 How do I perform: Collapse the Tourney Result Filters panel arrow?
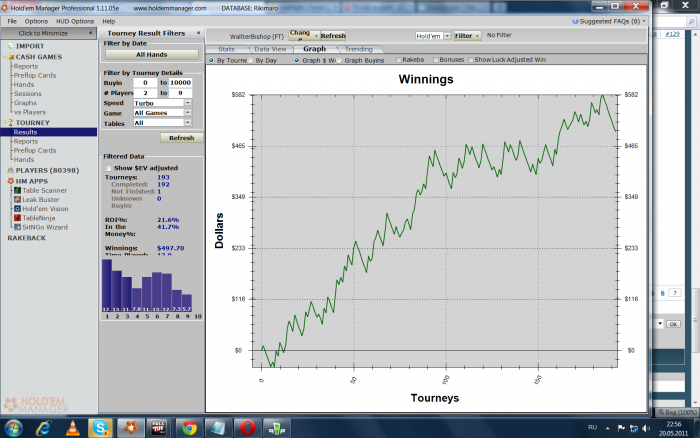(198, 33)
